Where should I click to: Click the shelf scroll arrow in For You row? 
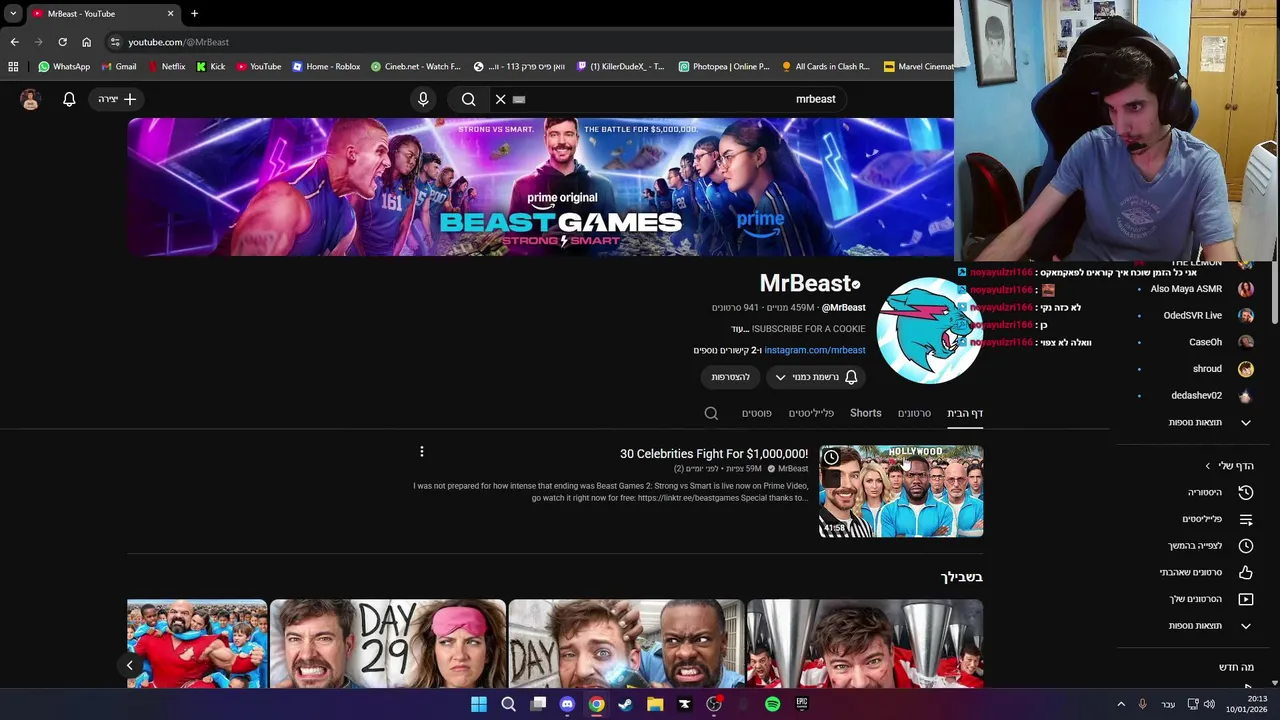(129, 665)
